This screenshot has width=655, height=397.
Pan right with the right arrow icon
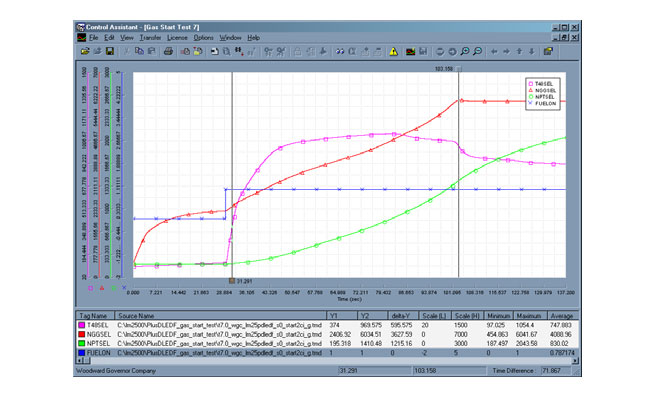coord(507,51)
